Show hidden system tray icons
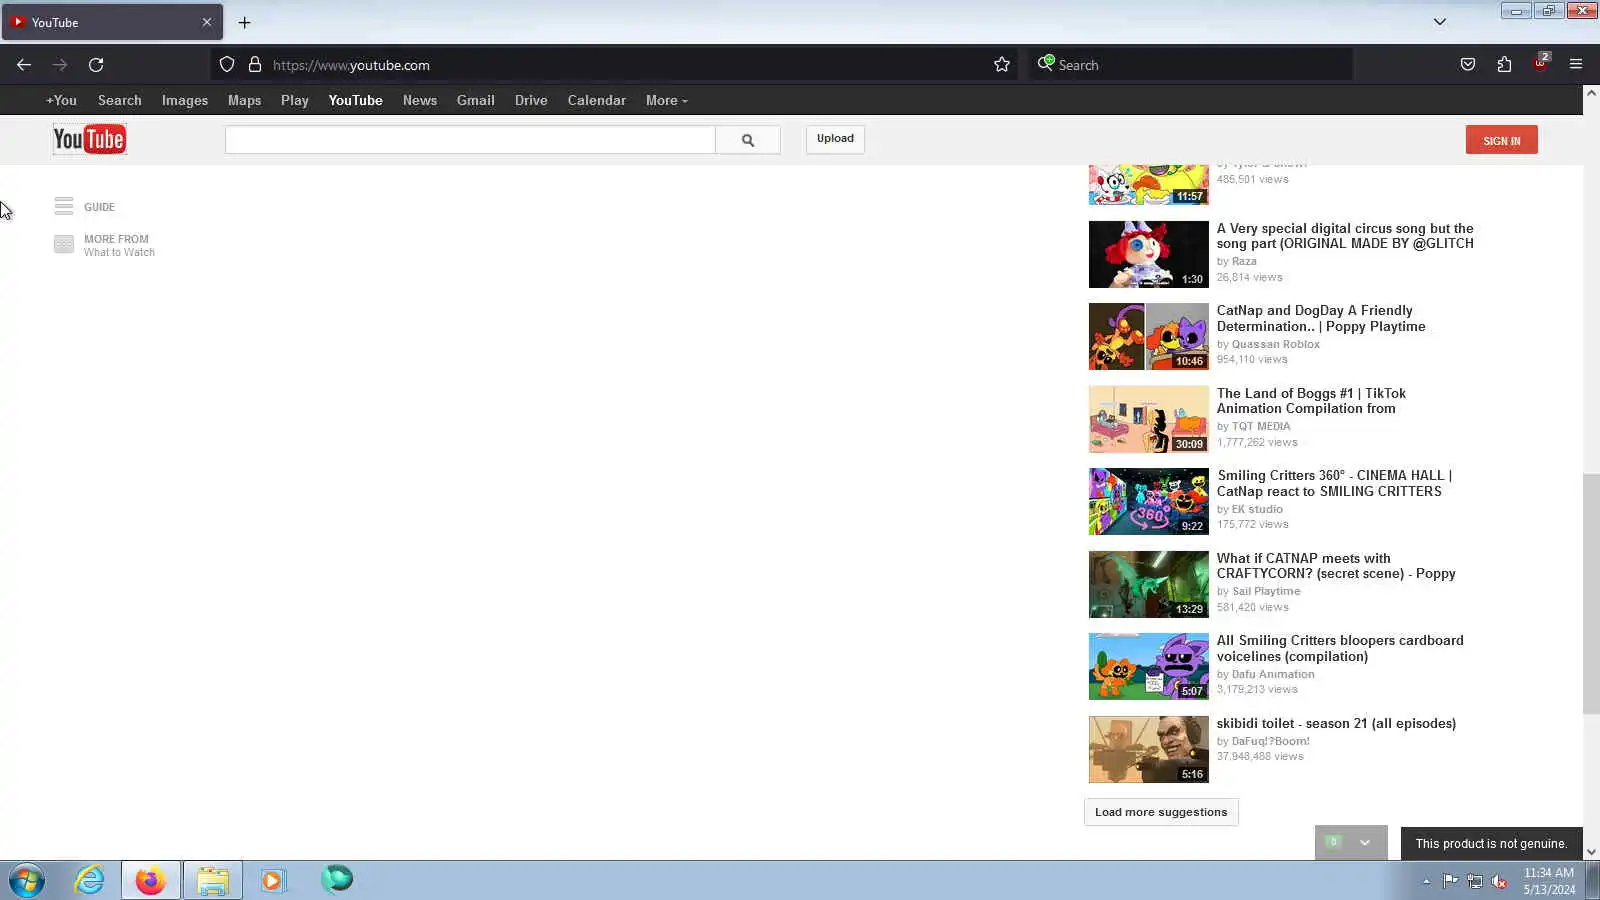This screenshot has width=1600, height=900. coord(1426,881)
